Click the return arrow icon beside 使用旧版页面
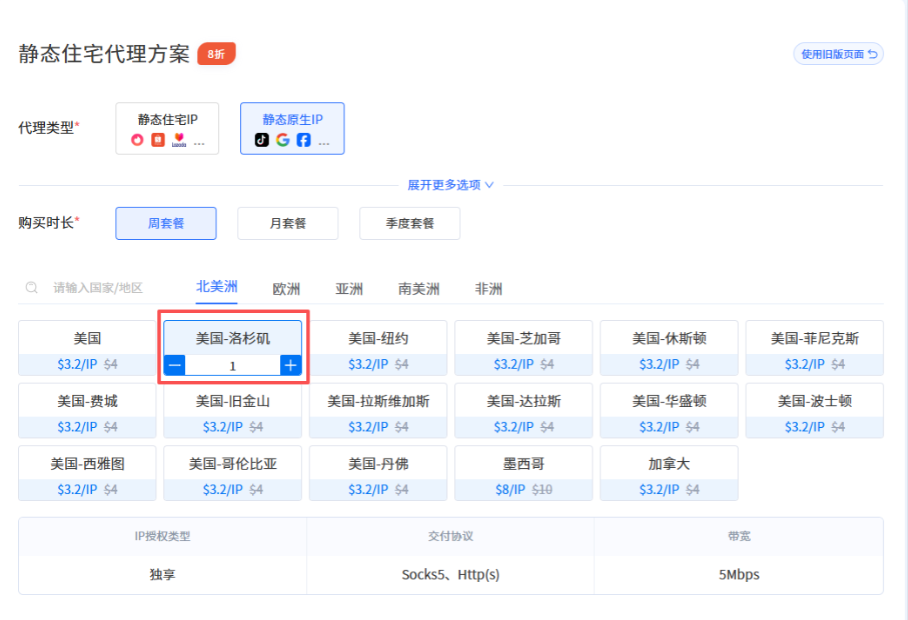 pyautogui.click(x=873, y=54)
